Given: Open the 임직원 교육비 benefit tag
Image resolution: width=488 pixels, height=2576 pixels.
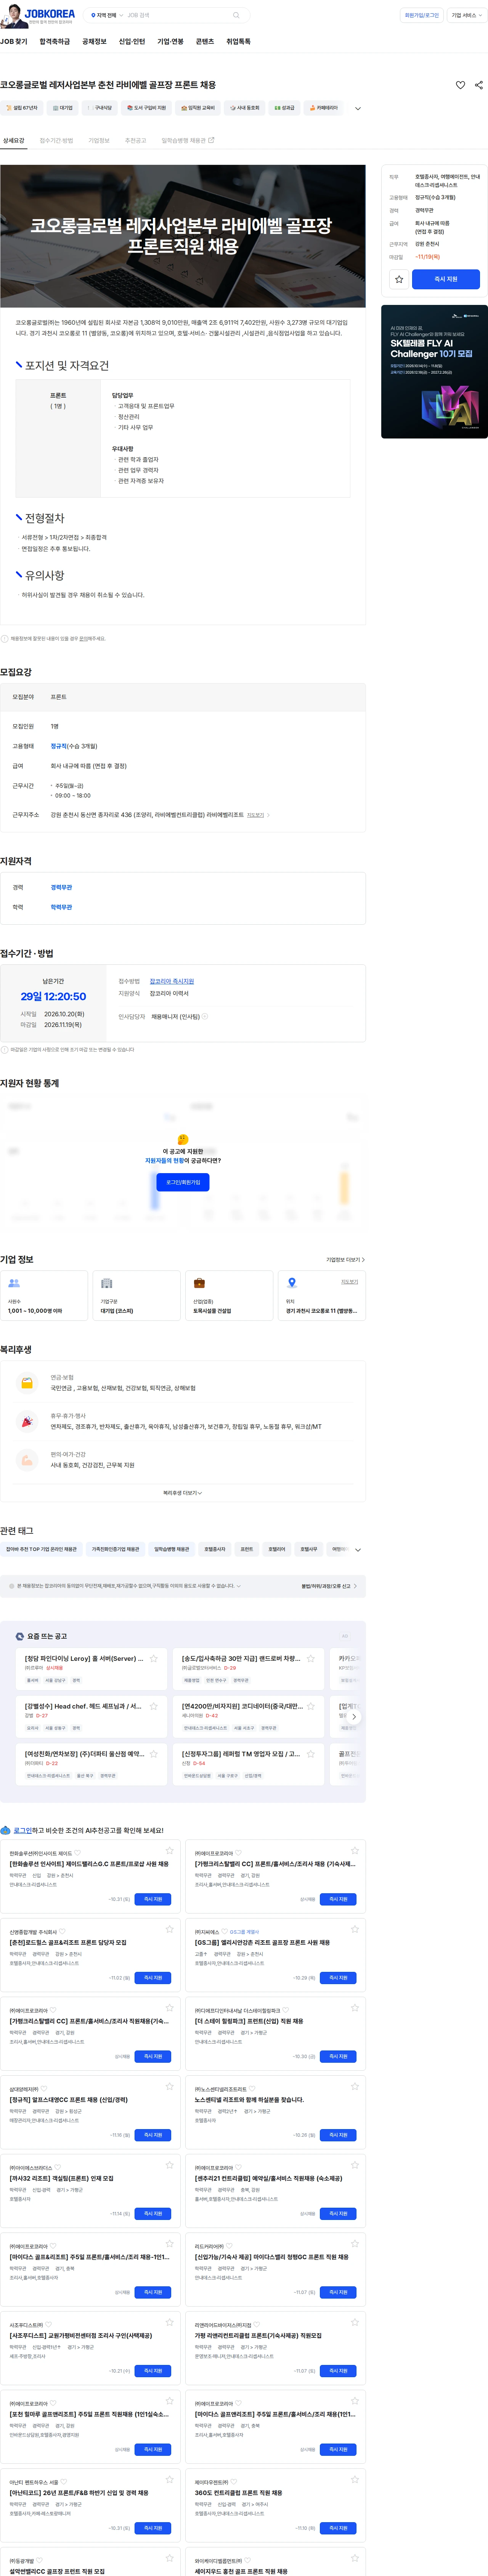Looking at the screenshot, I should point(198,108).
